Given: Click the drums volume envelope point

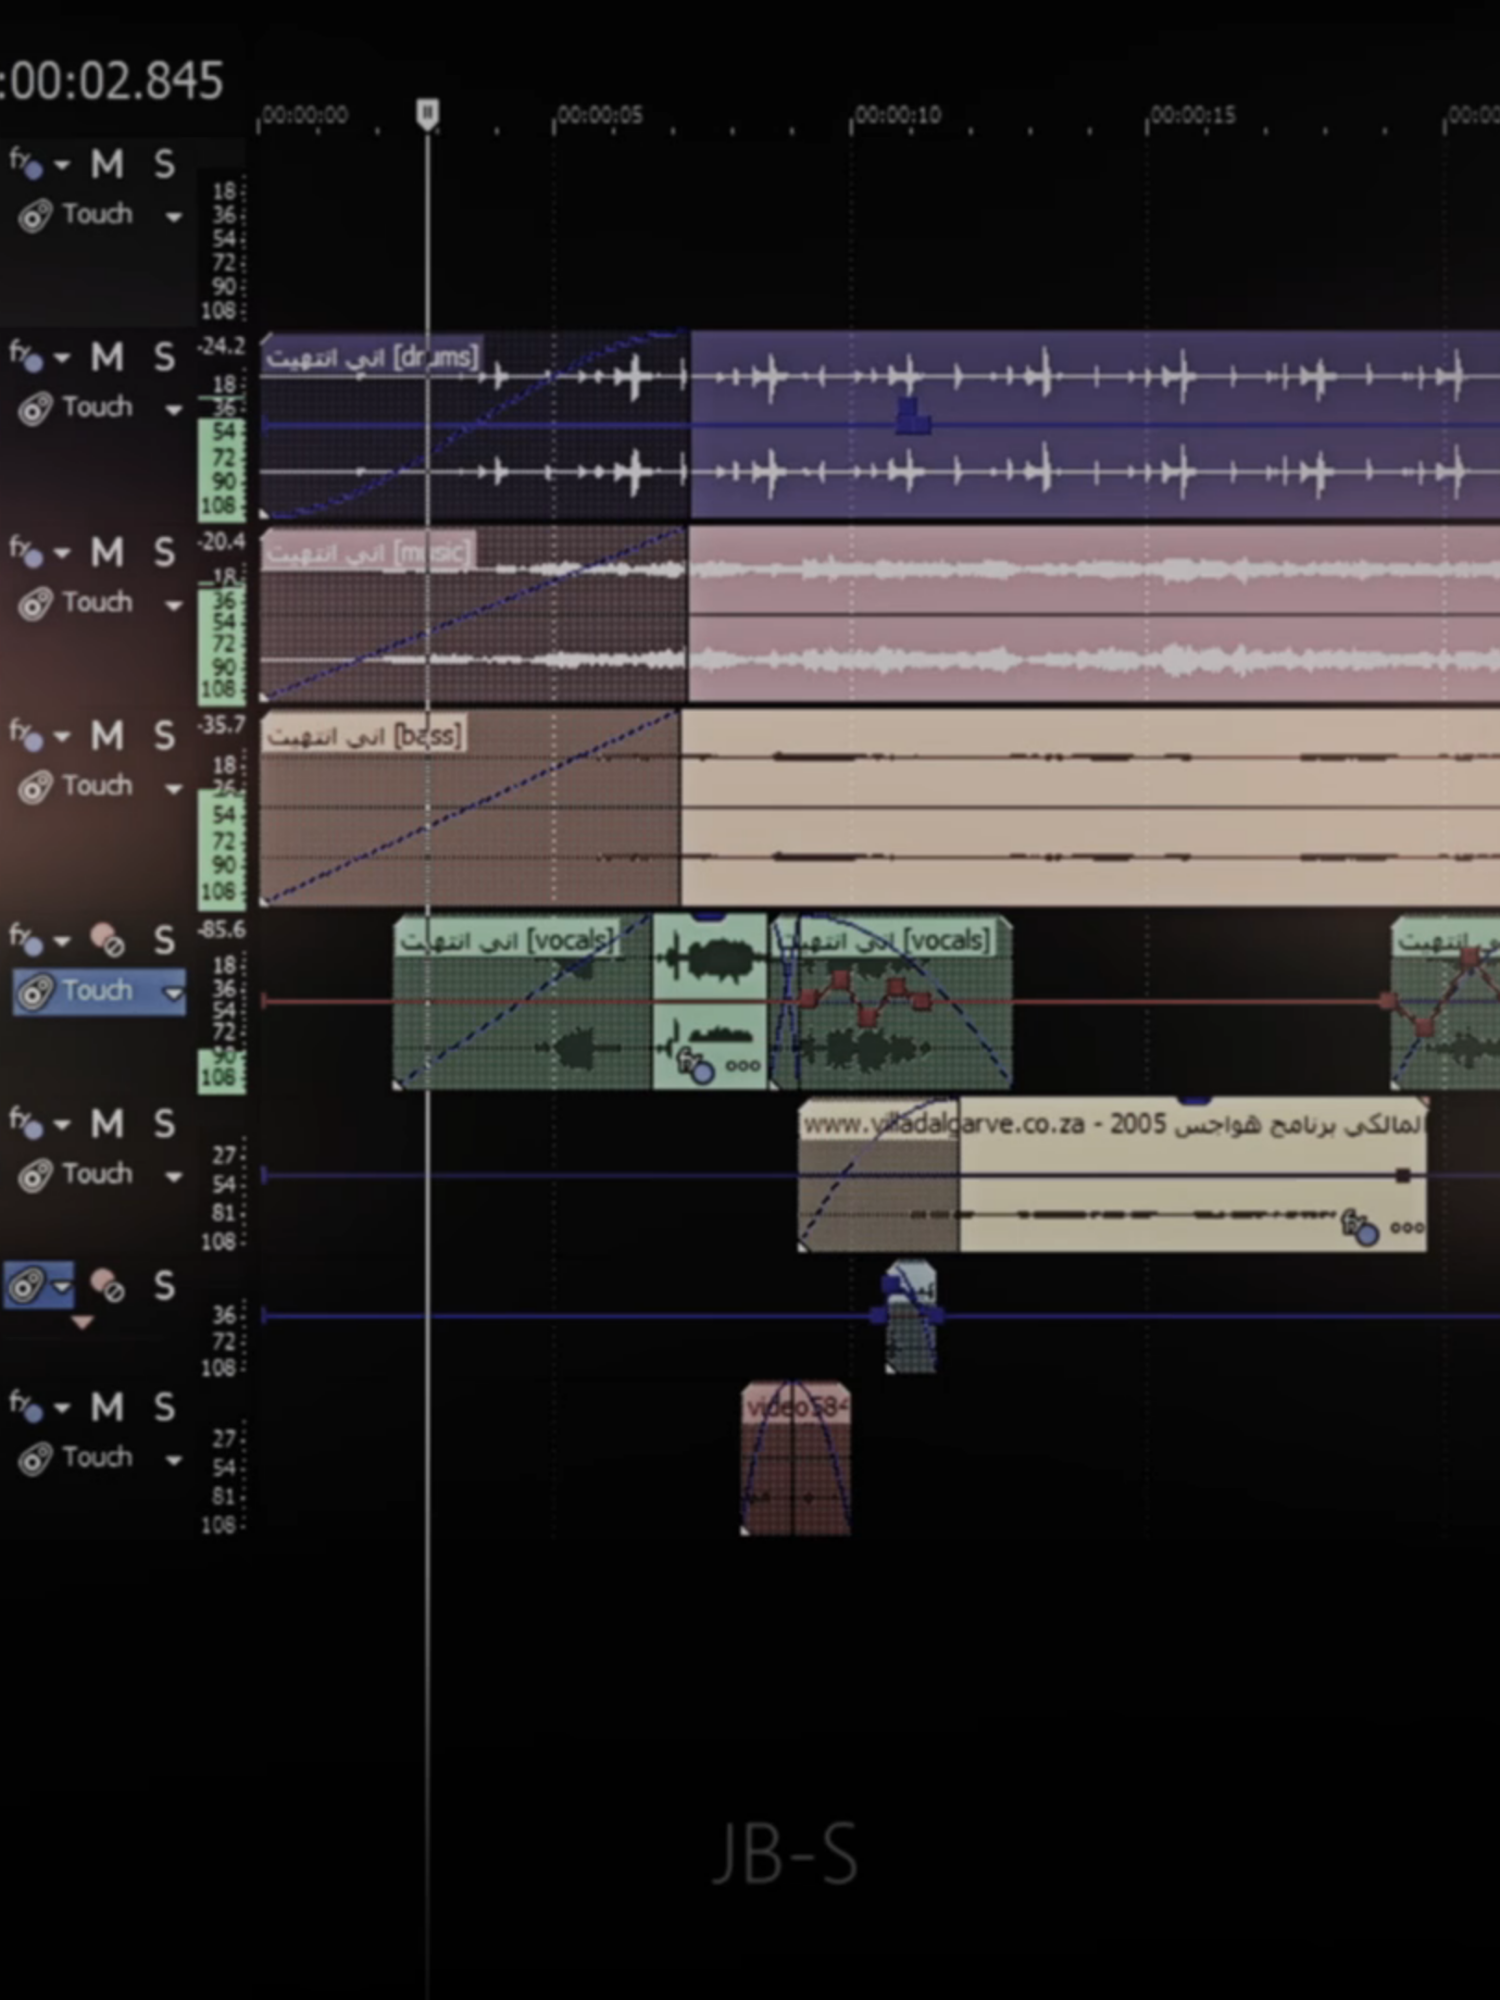Looking at the screenshot, I should pos(912,417).
